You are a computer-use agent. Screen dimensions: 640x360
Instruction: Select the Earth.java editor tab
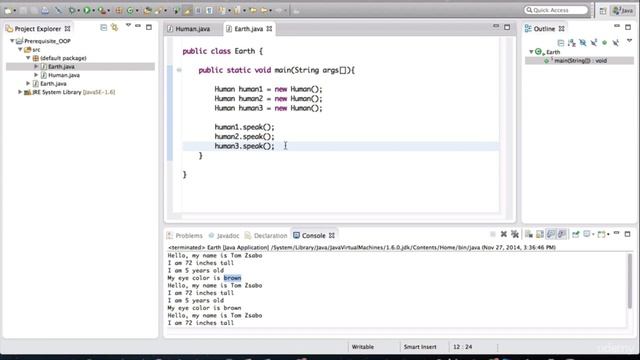pyautogui.click(x=249, y=29)
